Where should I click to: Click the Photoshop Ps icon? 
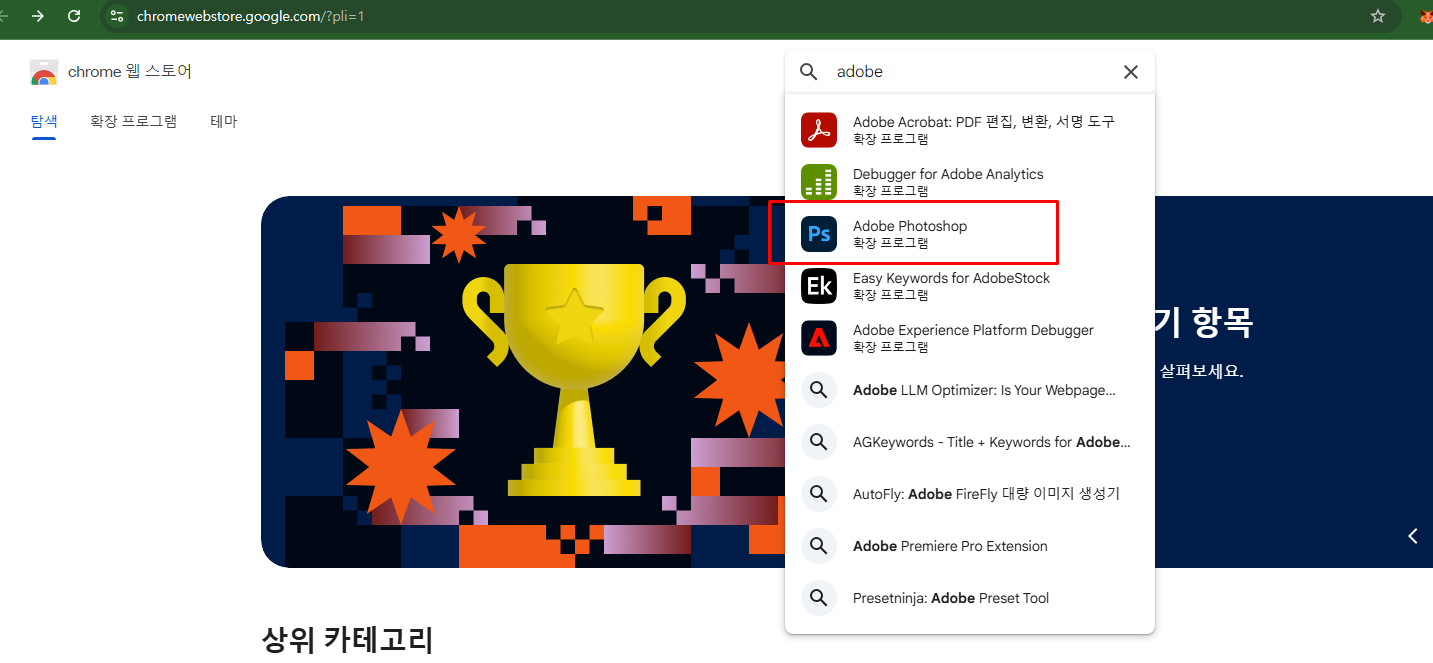pyautogui.click(x=819, y=234)
